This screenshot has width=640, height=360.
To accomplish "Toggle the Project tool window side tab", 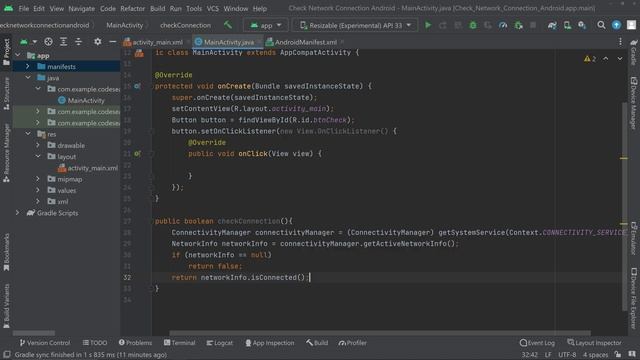I will 6,52.
